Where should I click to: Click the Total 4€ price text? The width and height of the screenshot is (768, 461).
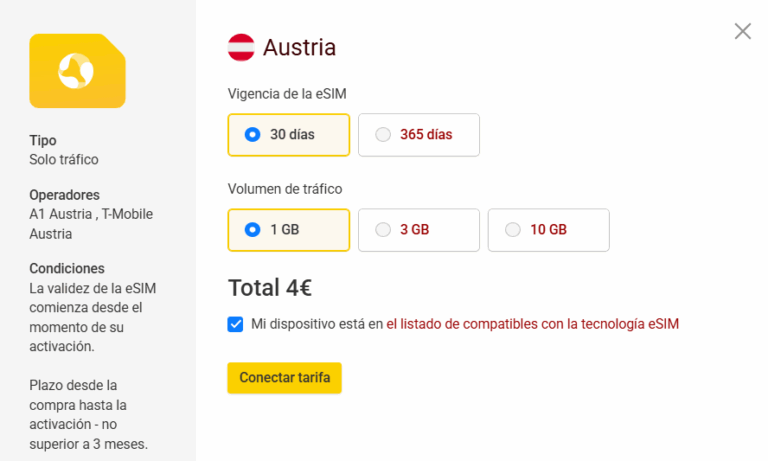click(x=270, y=288)
